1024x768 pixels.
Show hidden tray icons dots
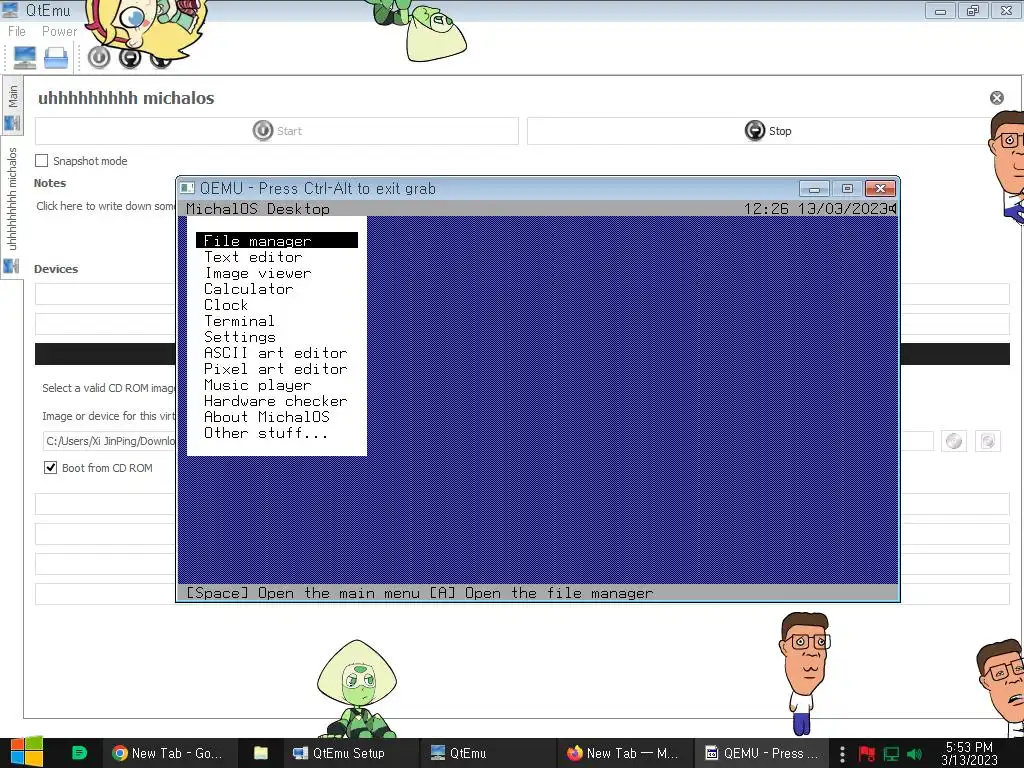(x=842, y=754)
